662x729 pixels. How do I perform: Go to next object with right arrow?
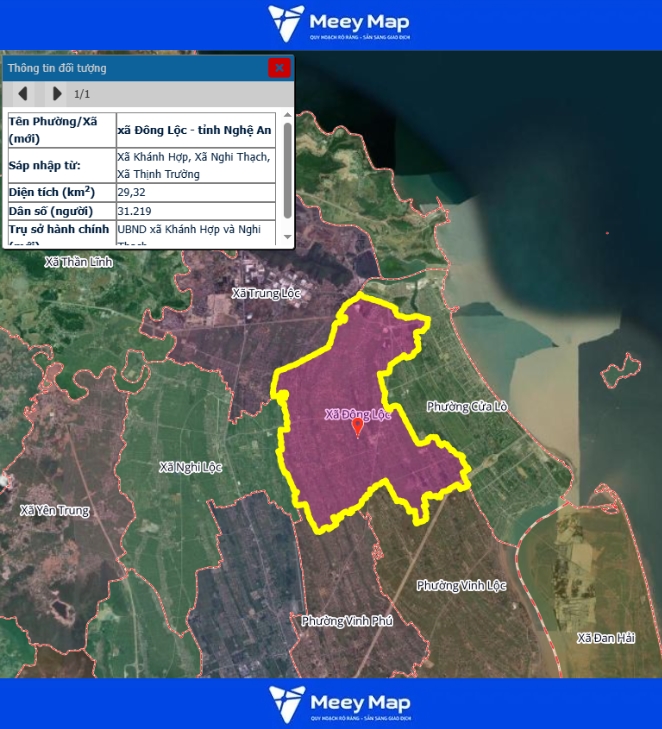point(56,94)
